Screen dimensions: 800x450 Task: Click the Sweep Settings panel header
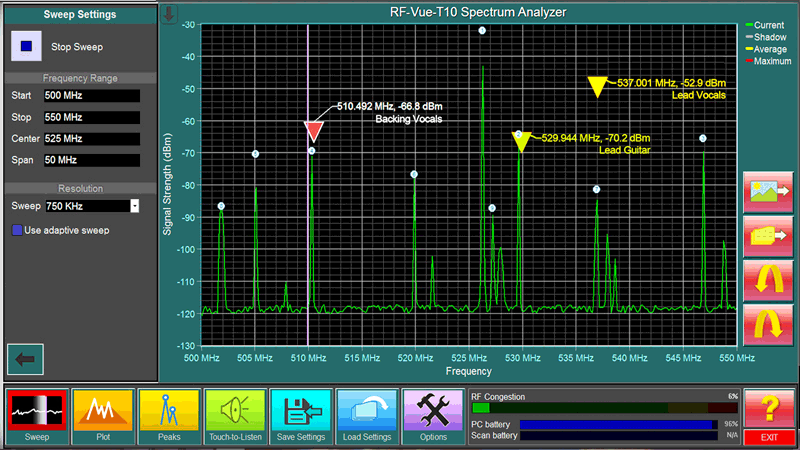(80, 14)
